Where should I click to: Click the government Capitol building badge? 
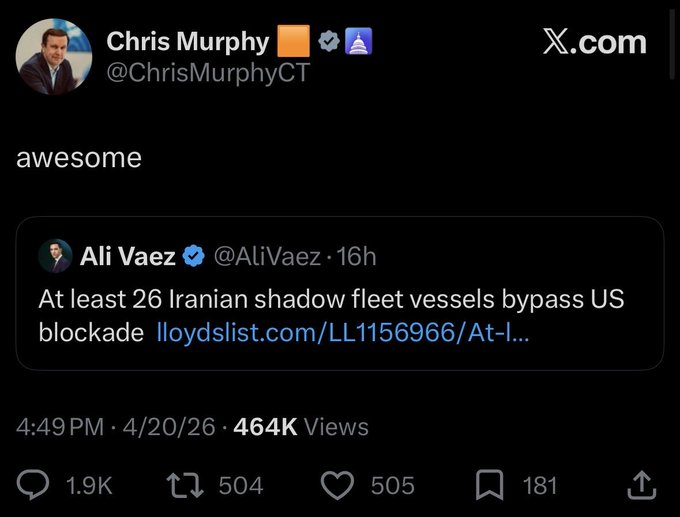tap(359, 42)
